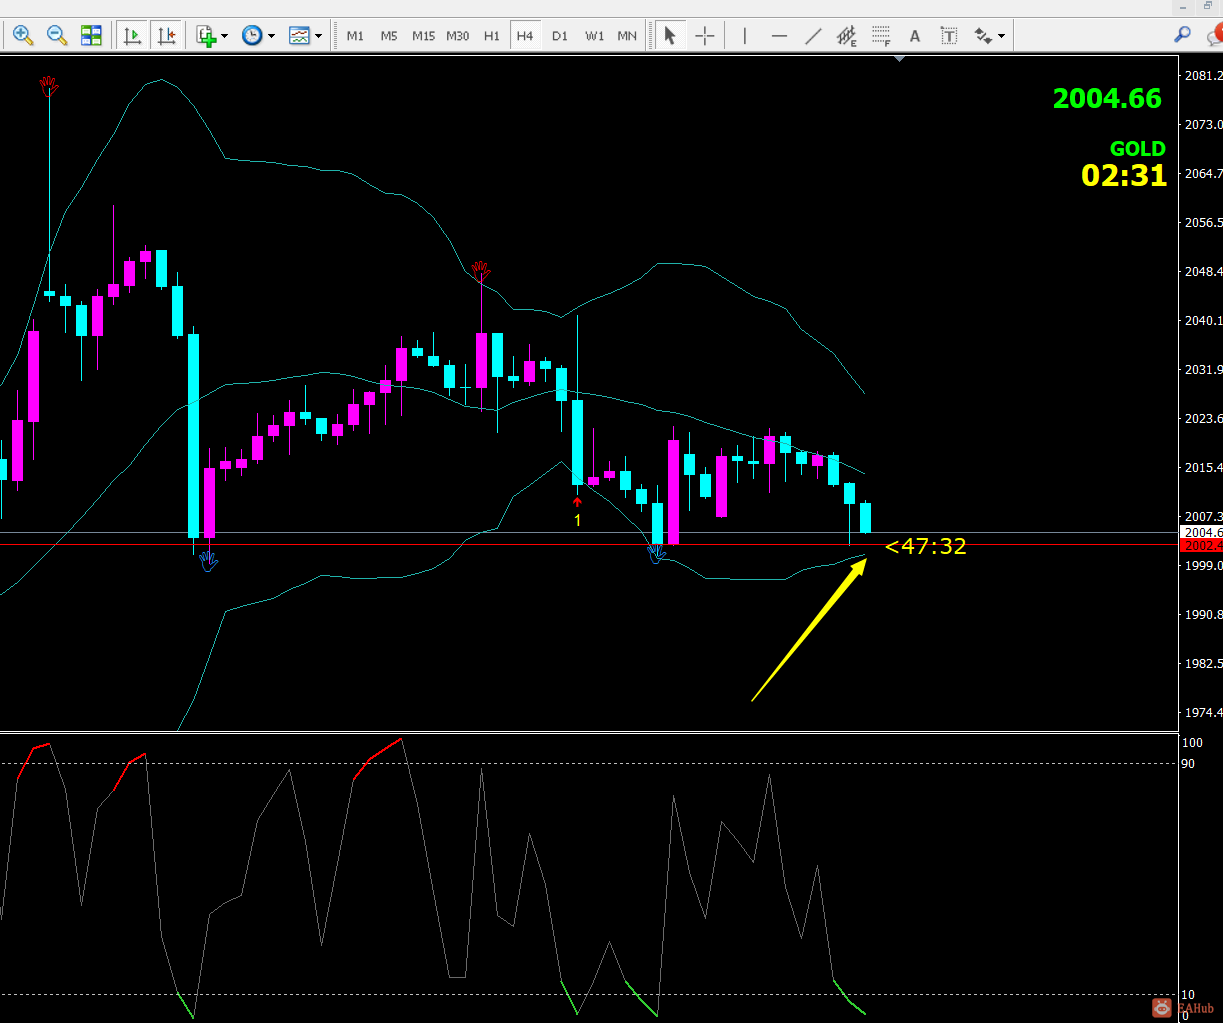
Task: Select the text tool (A)
Action: click(915, 36)
